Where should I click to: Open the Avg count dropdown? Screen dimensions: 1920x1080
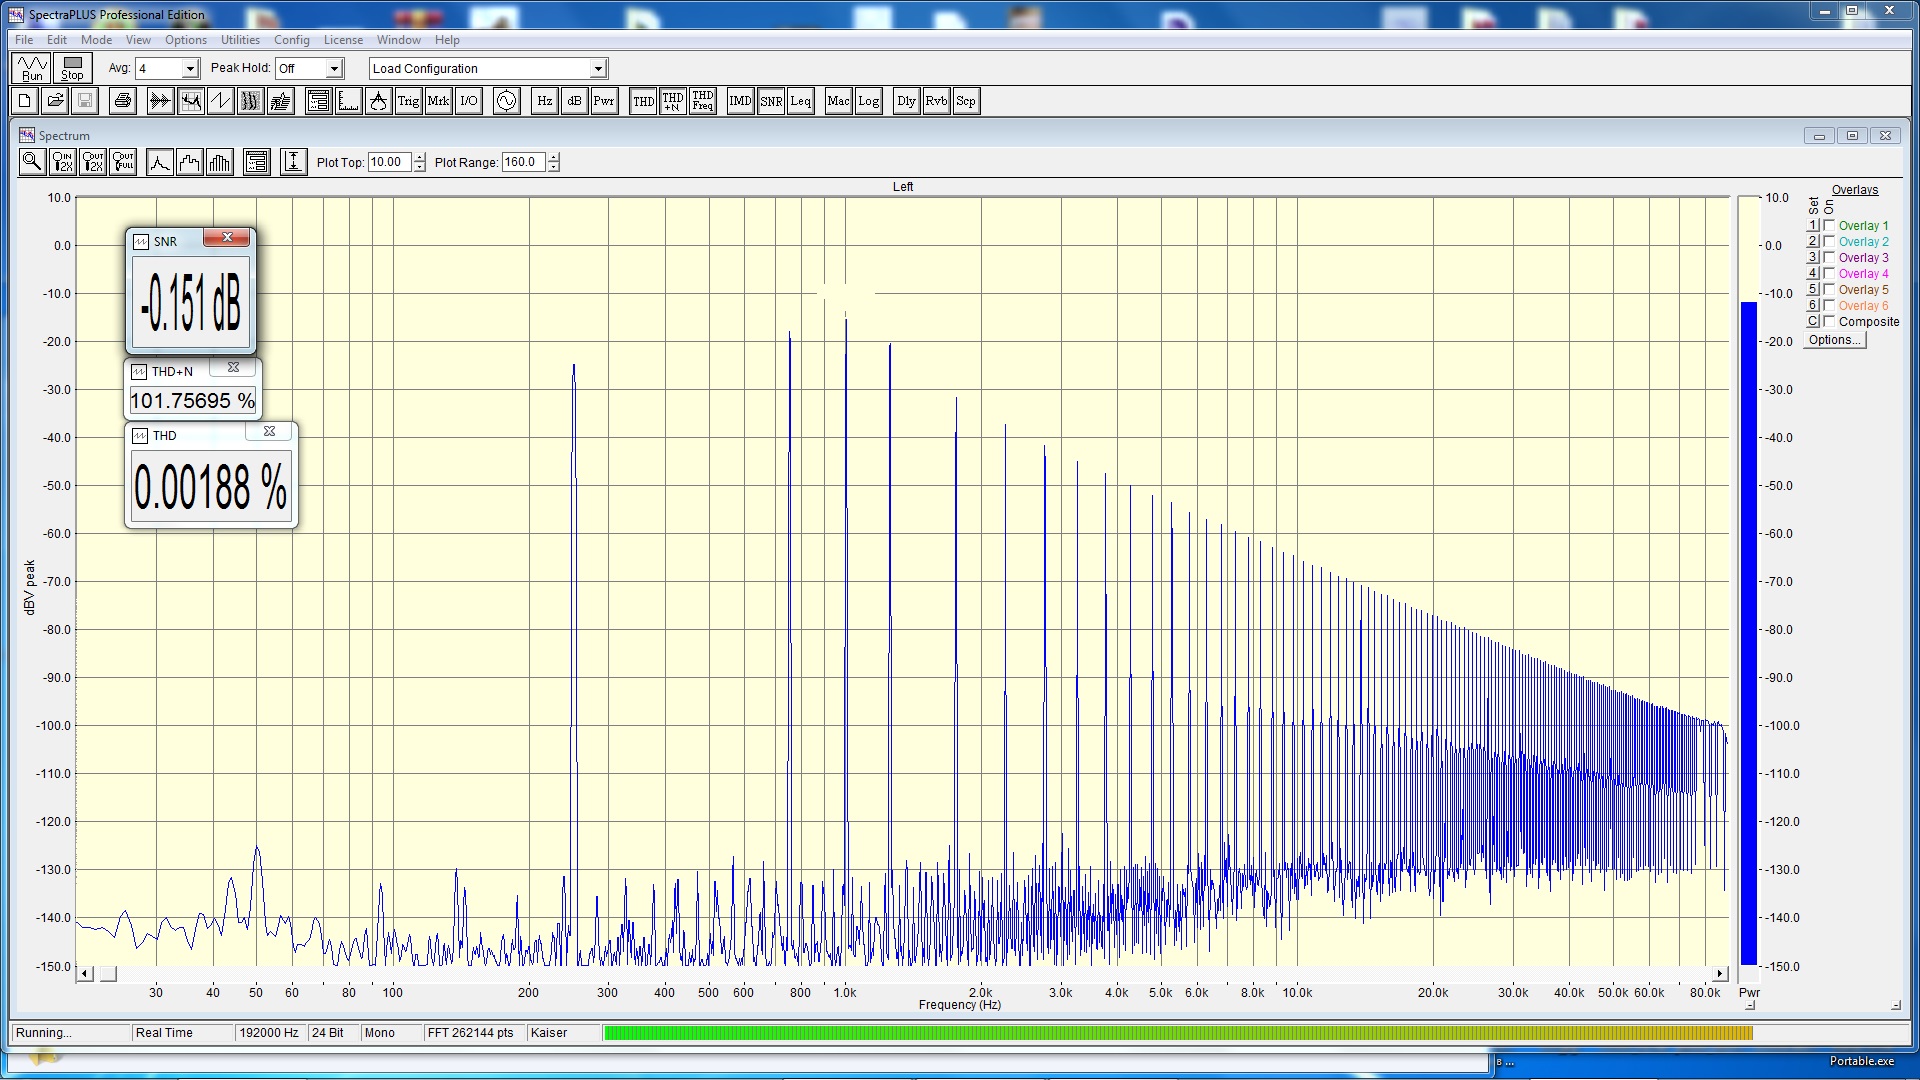(190, 69)
